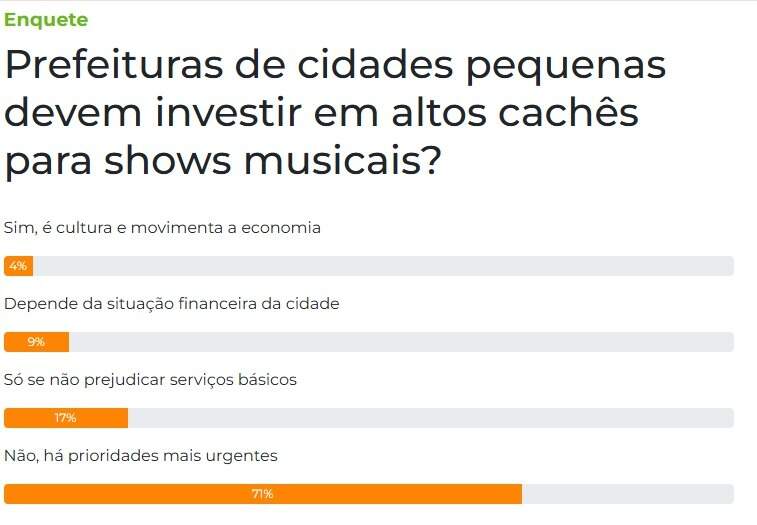757x525 pixels.
Task: Click the gray unfilled part of the 9% bar
Action: [x=400, y=342]
